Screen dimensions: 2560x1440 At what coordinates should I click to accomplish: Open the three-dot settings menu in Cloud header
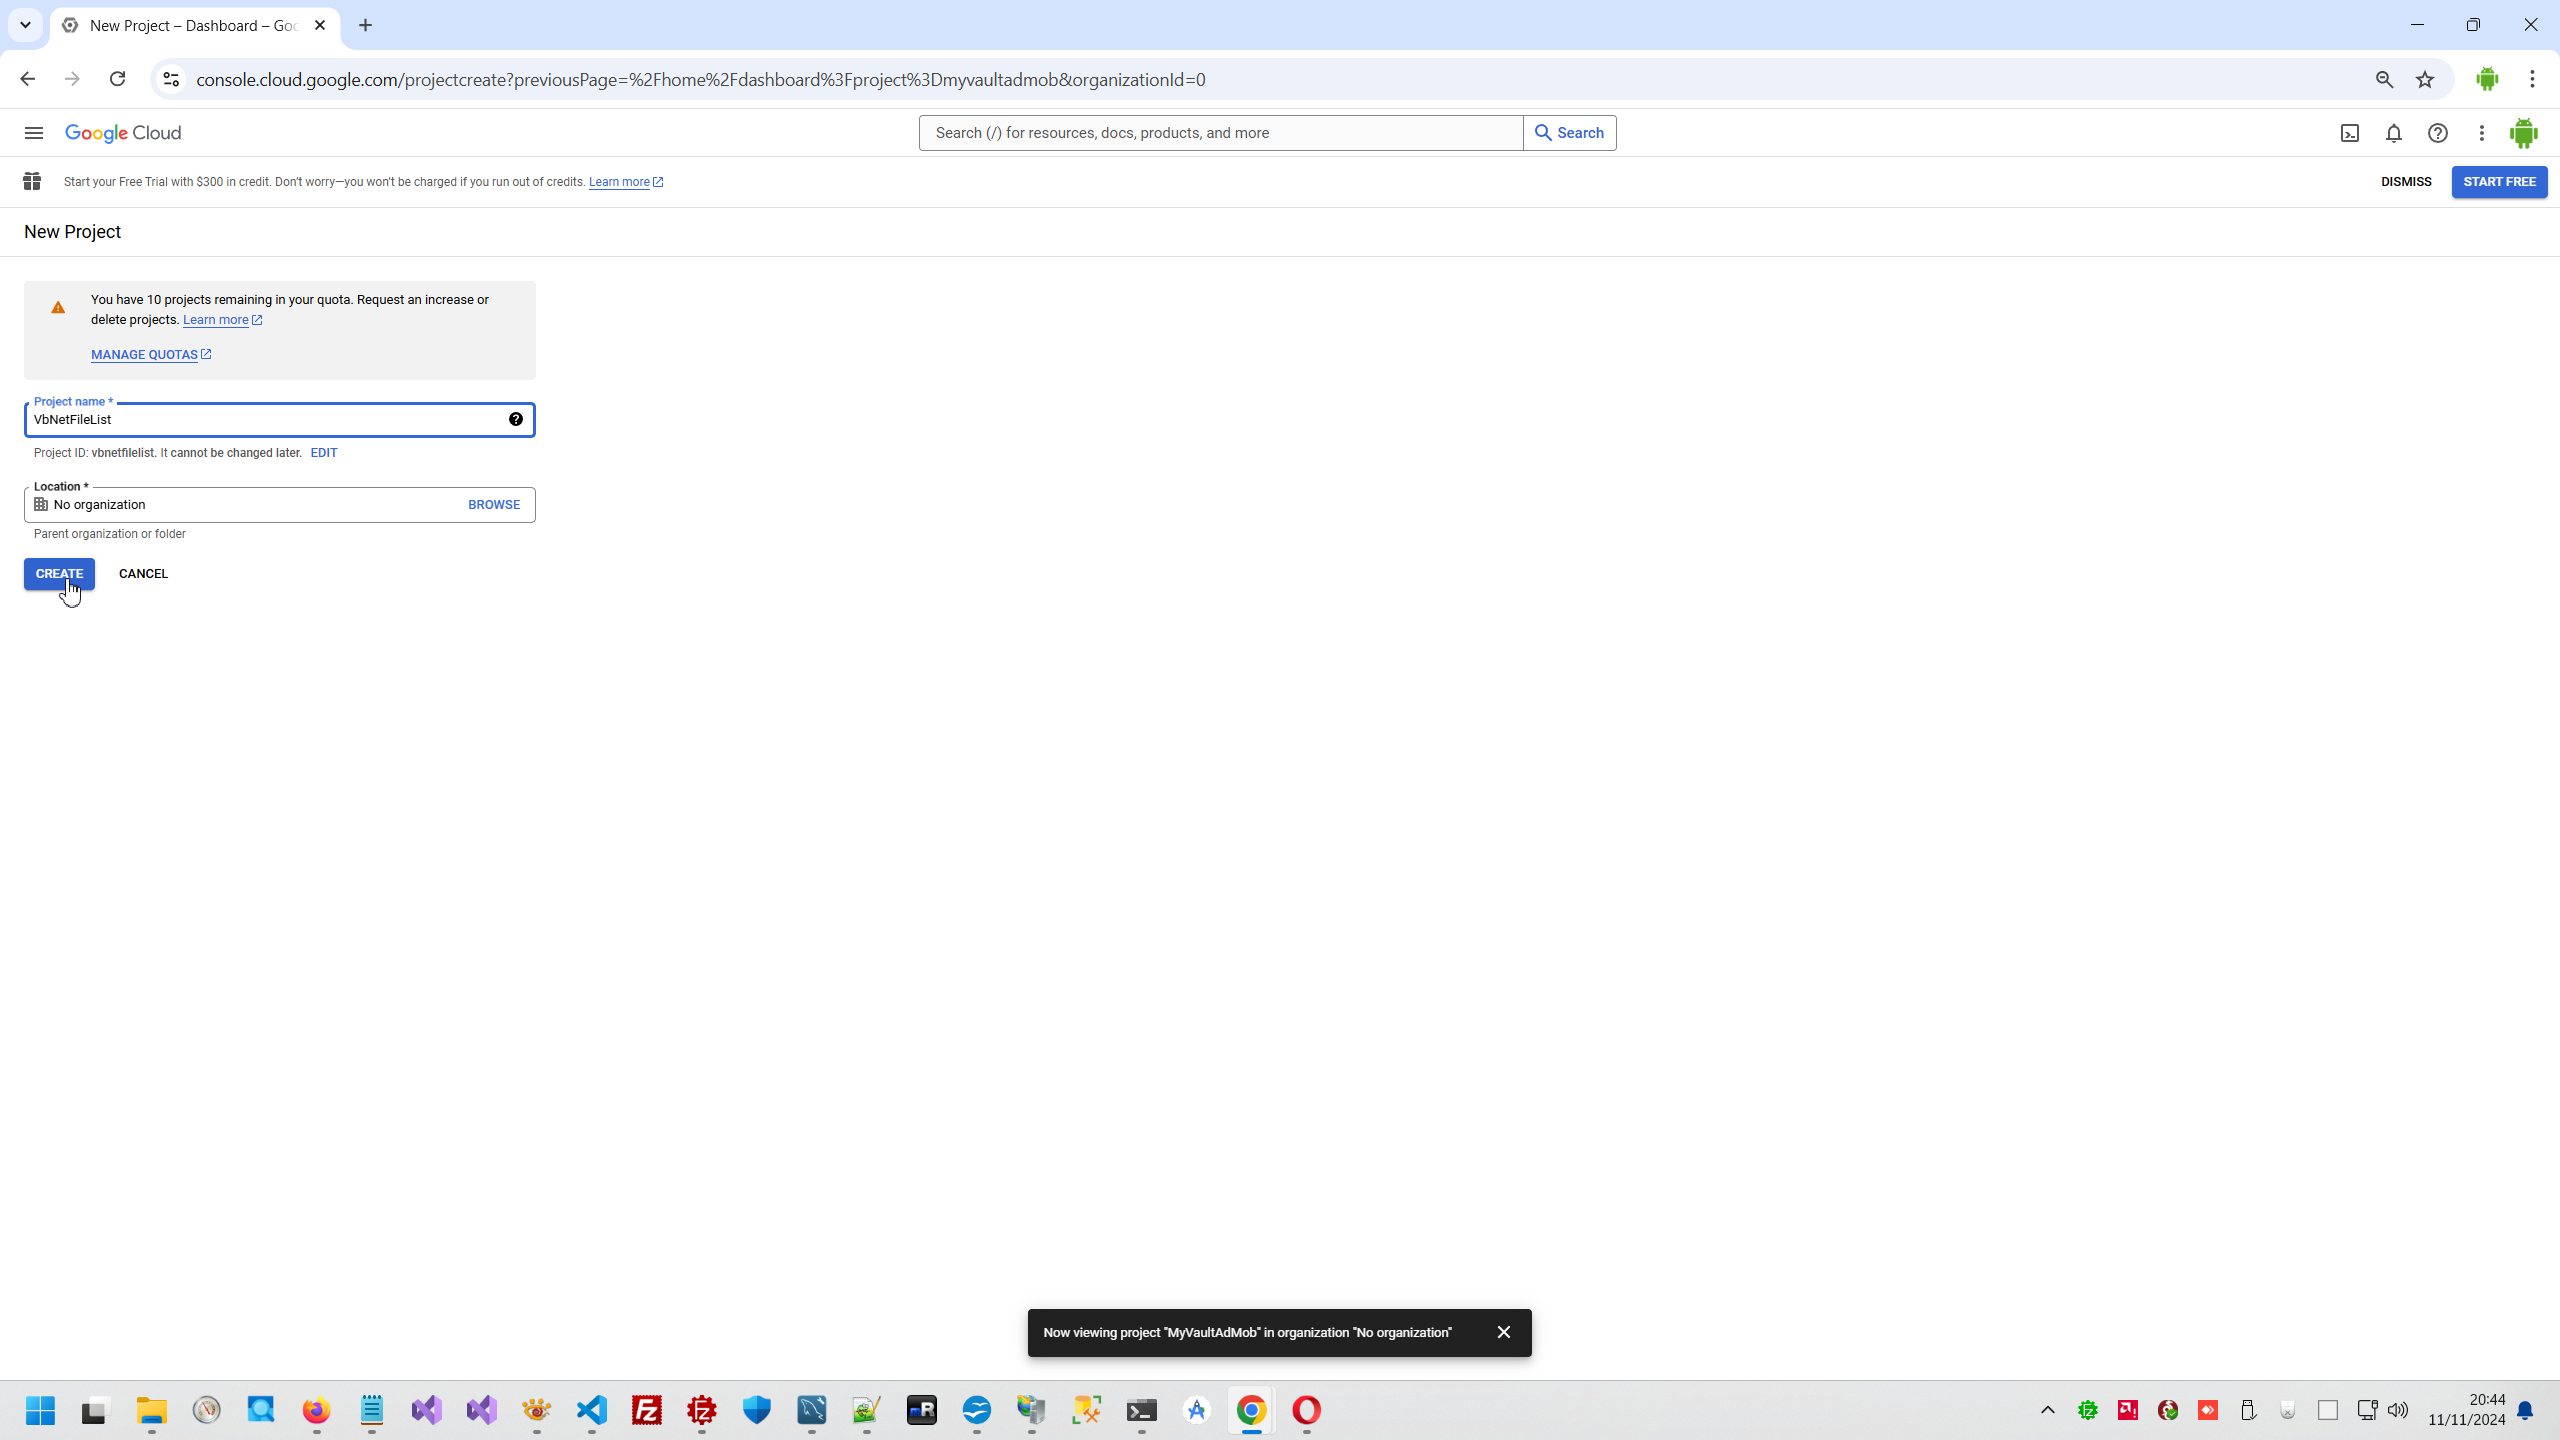coord(2481,133)
